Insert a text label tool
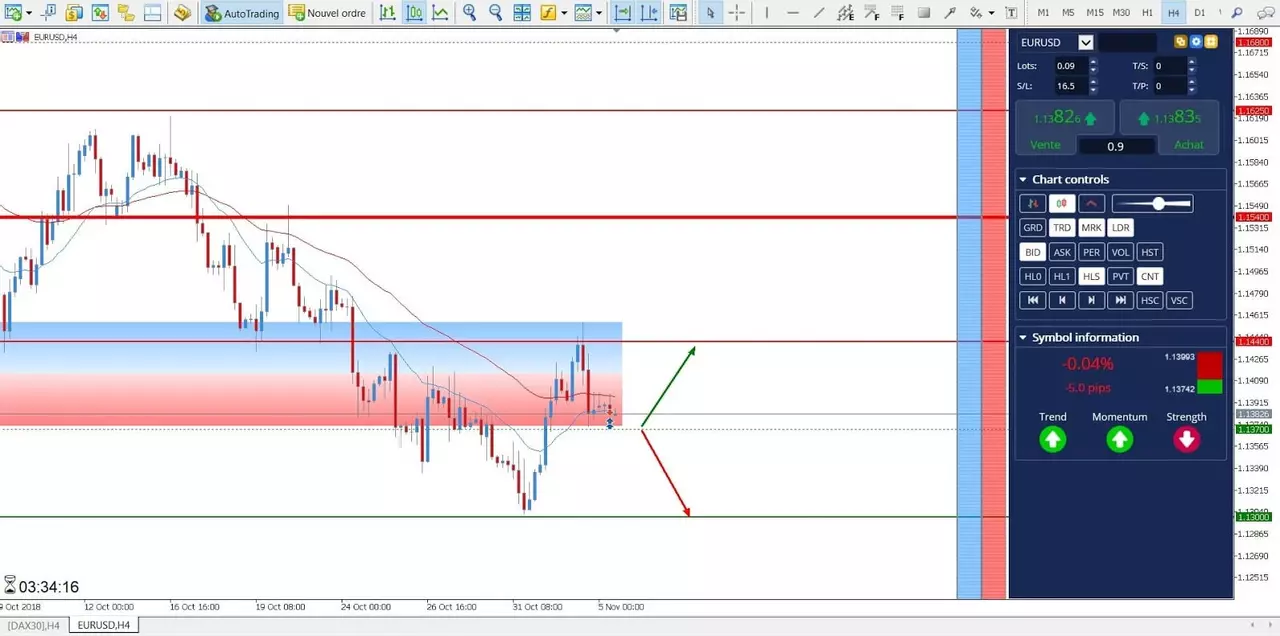1280x636 pixels. coord(1011,13)
